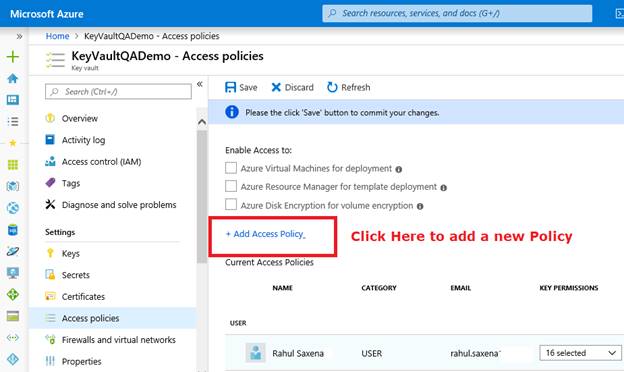Enable Azure Disk Encryption for volume encryption
624x372 pixels.
231,205
